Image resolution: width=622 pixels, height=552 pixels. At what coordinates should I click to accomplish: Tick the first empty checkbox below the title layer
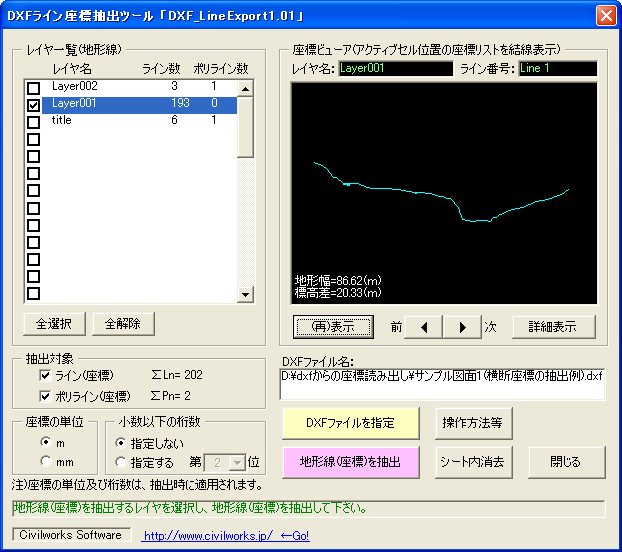(33, 139)
